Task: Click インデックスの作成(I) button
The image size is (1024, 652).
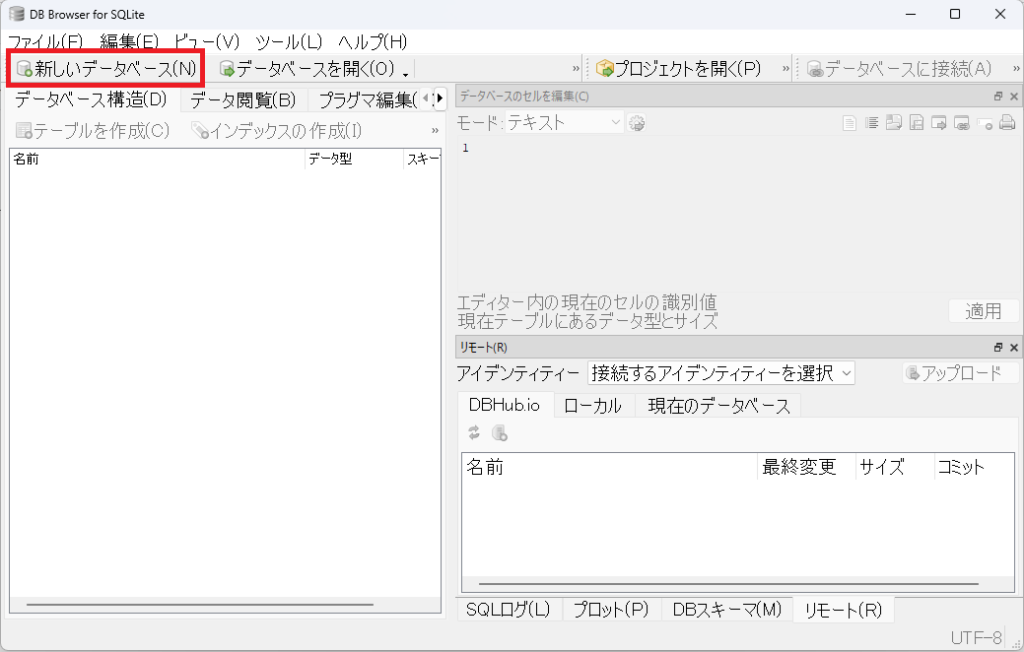Action: tap(276, 131)
